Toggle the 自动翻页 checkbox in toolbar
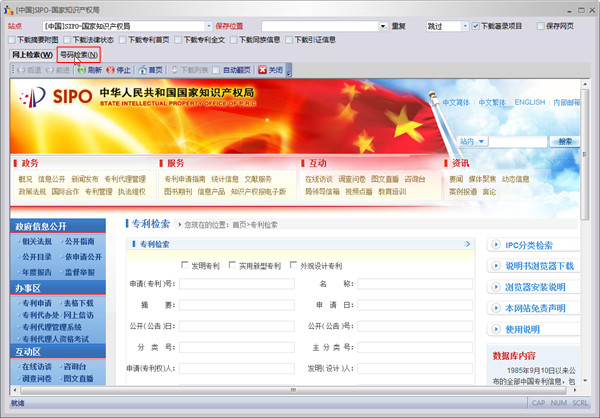600x418 pixels. click(216, 70)
